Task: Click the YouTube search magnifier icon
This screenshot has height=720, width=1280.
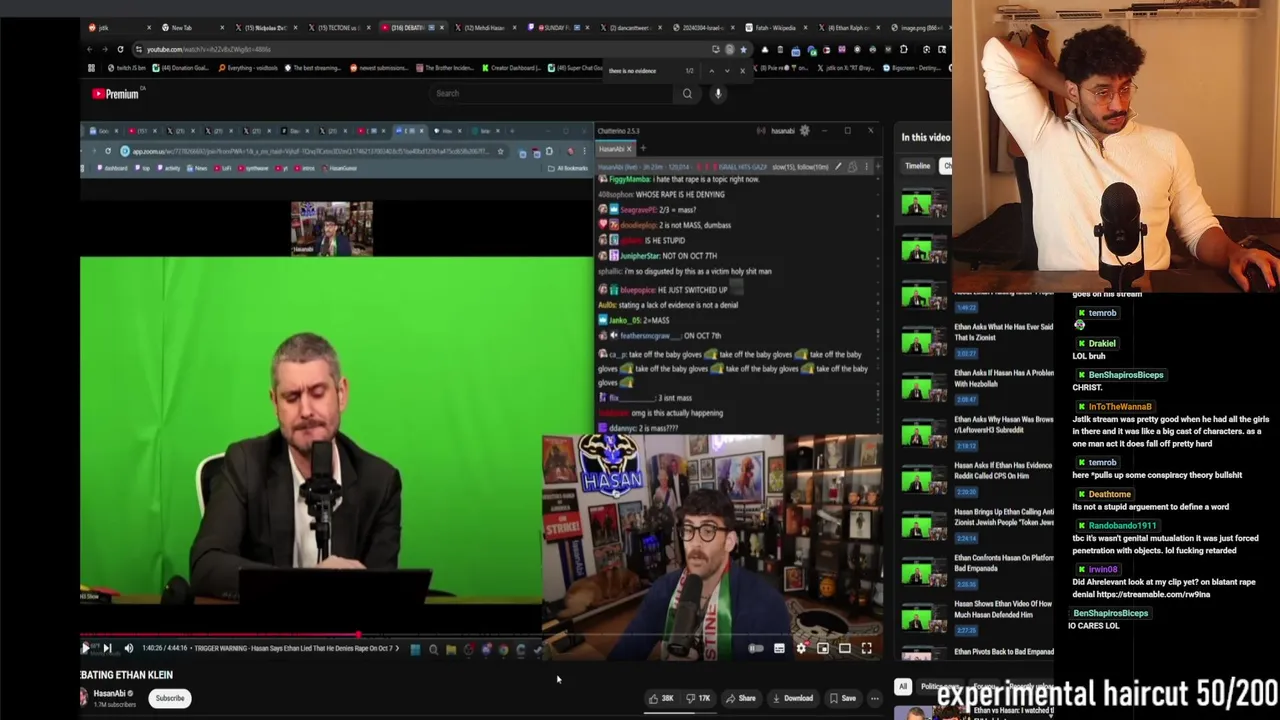Action: (687, 93)
